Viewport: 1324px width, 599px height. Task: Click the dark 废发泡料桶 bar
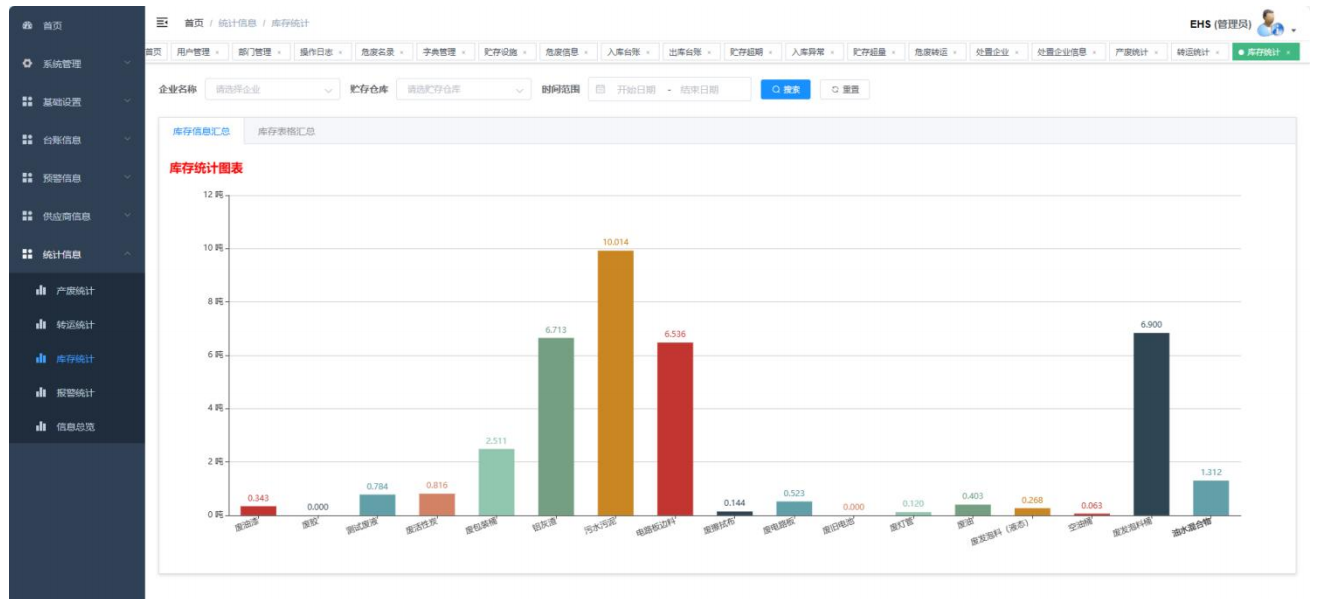[1151, 424]
